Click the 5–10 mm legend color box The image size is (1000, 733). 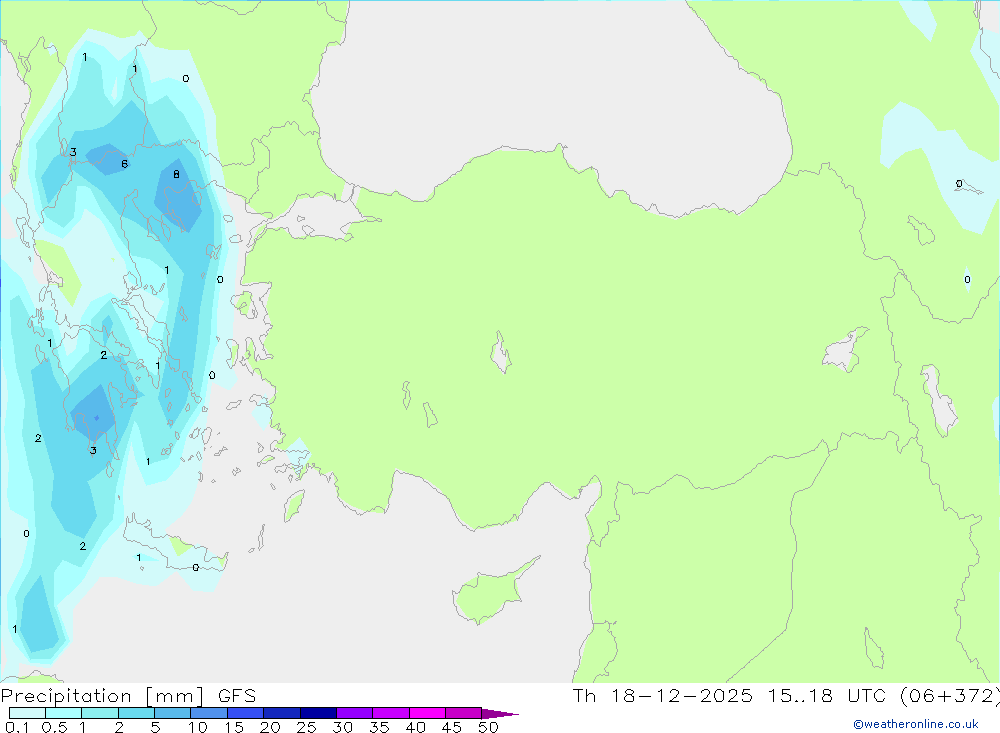coord(172,713)
